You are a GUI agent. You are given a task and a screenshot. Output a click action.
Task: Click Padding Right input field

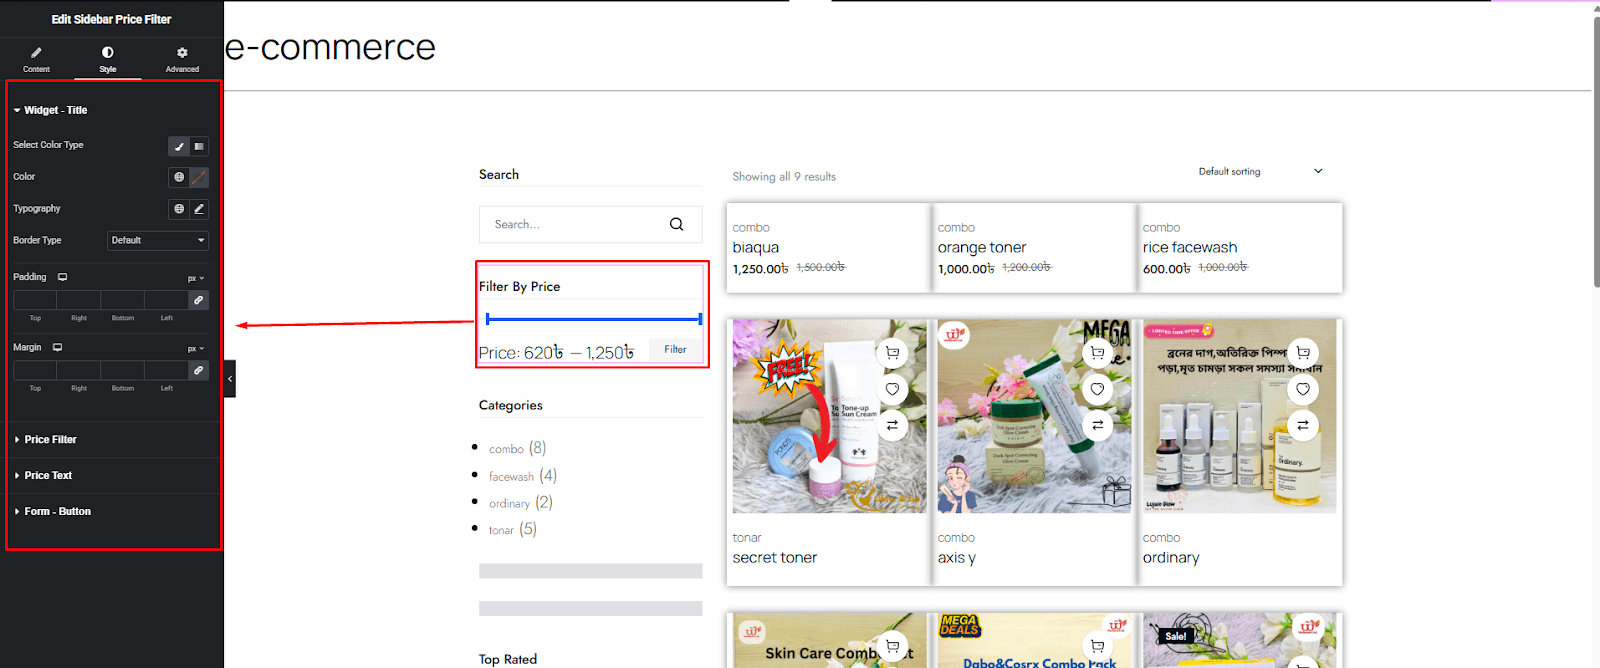tap(79, 300)
